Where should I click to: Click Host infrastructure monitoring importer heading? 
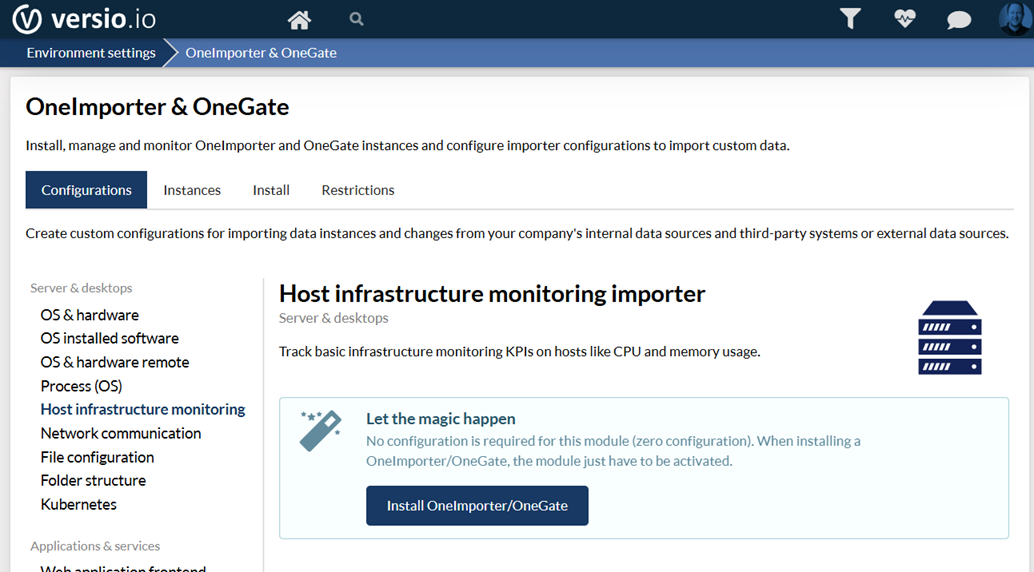coord(492,294)
